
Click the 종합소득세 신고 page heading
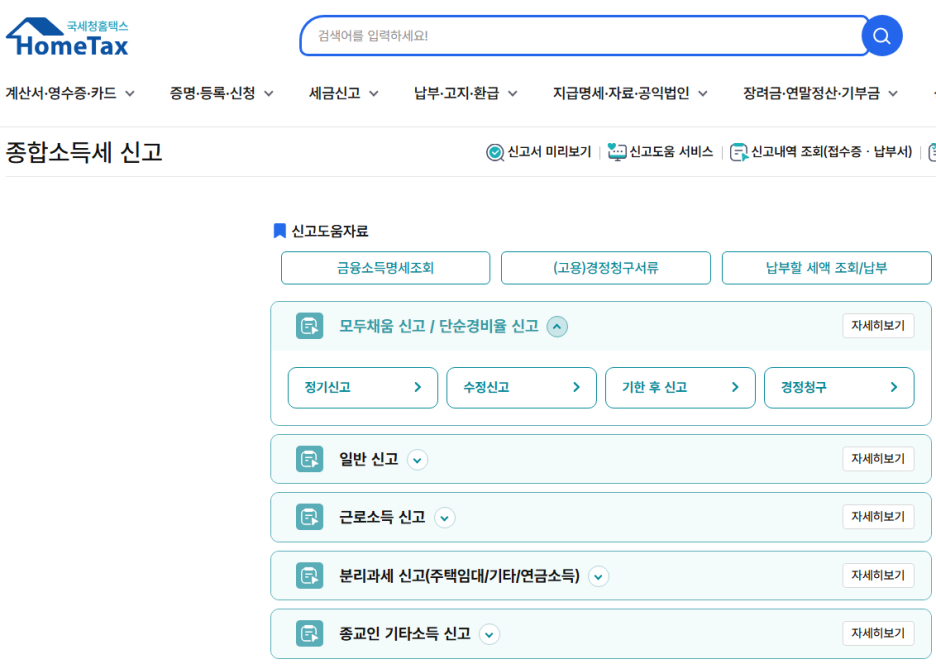(x=84, y=152)
